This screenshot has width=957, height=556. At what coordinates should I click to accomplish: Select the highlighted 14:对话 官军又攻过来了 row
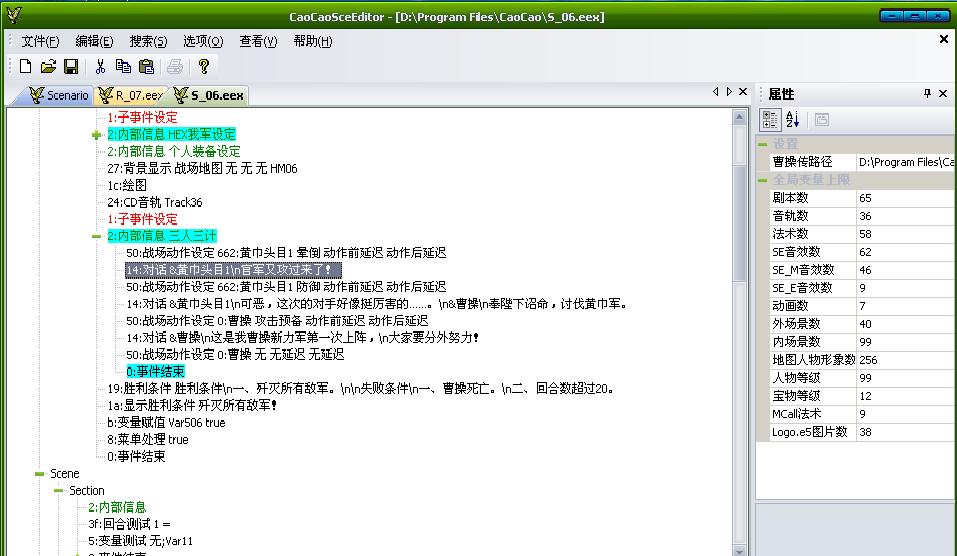click(x=233, y=270)
